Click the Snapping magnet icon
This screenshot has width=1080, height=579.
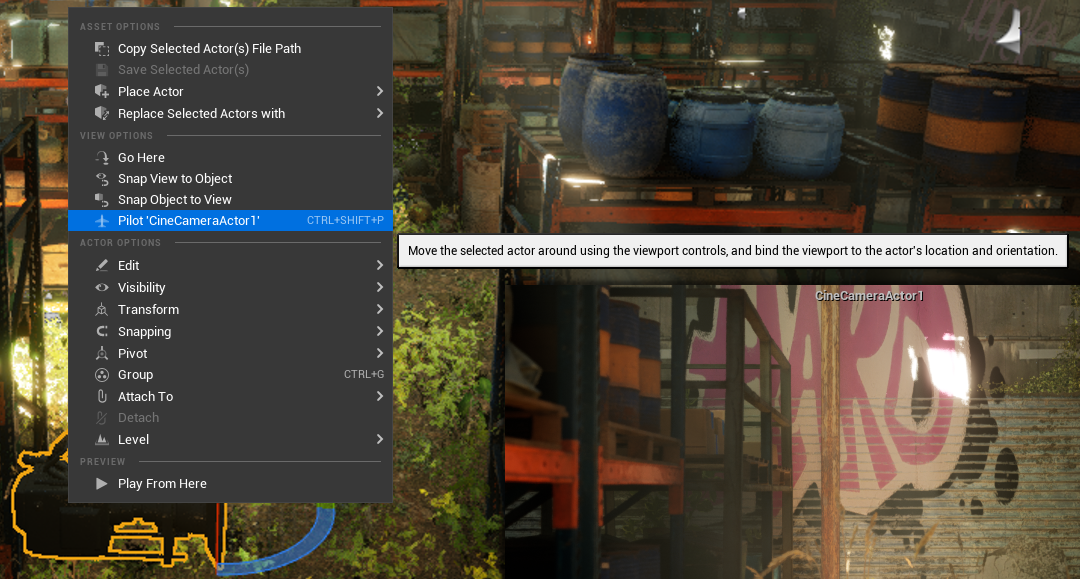pos(102,332)
